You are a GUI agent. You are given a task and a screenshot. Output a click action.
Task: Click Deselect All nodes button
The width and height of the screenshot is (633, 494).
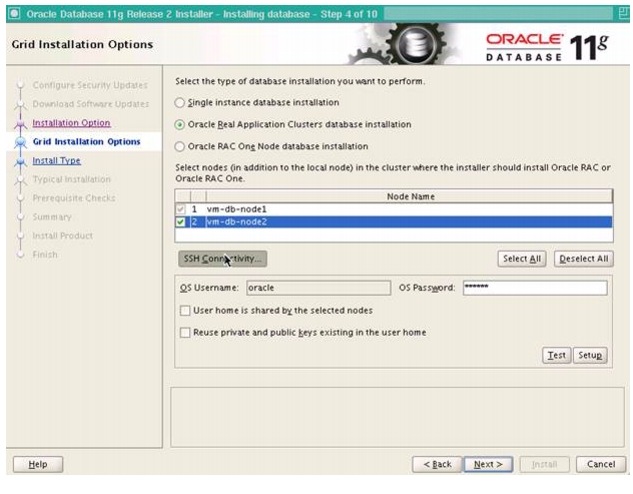584,259
